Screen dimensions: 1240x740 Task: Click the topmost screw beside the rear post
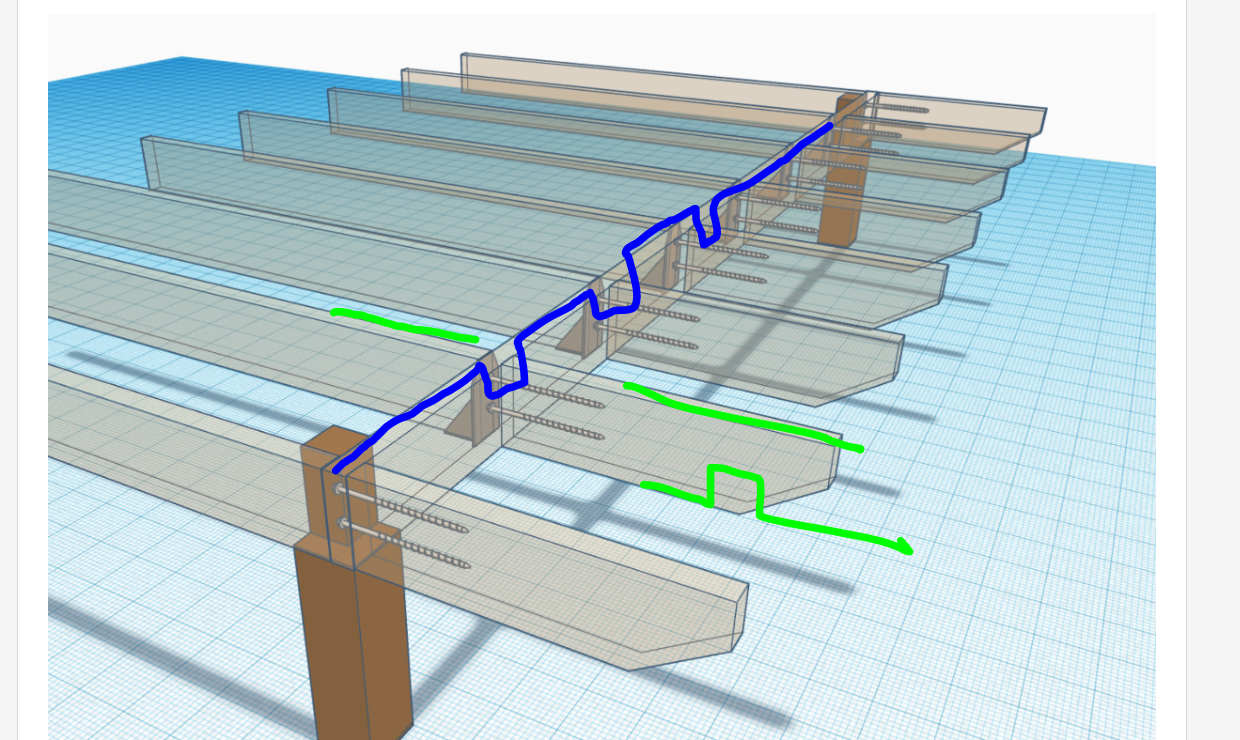tap(900, 110)
